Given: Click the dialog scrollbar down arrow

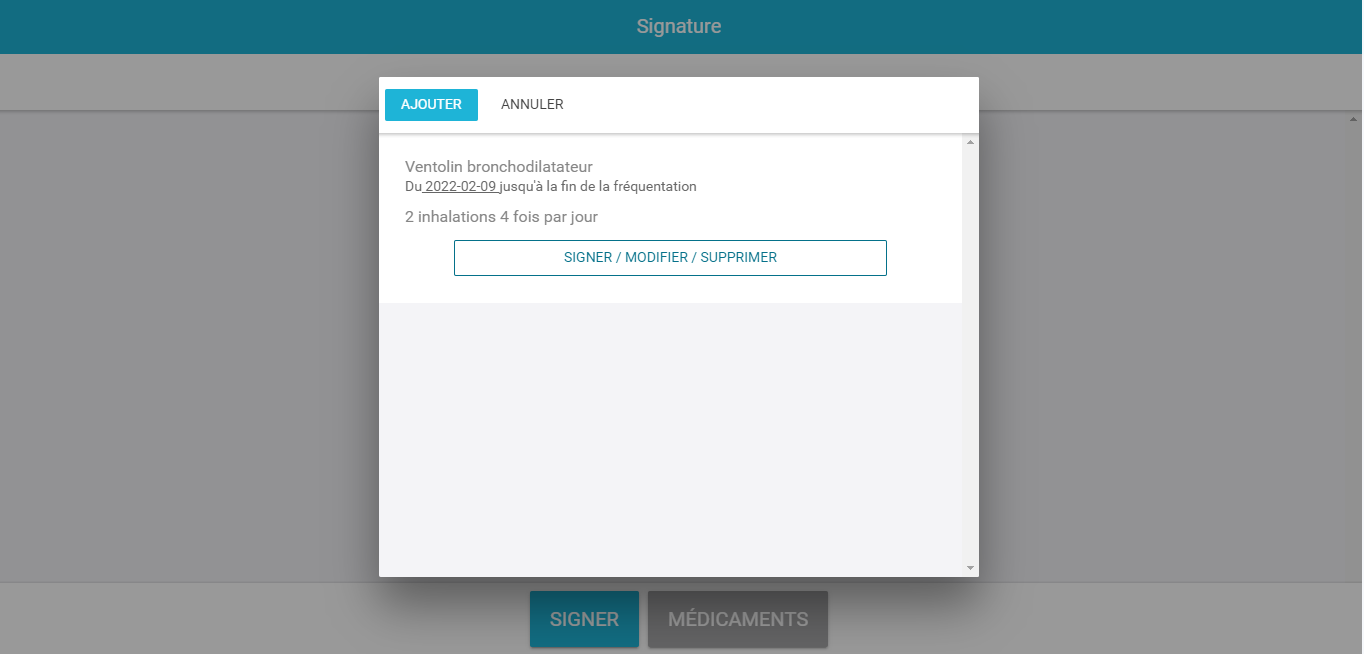Looking at the screenshot, I should coord(970,568).
